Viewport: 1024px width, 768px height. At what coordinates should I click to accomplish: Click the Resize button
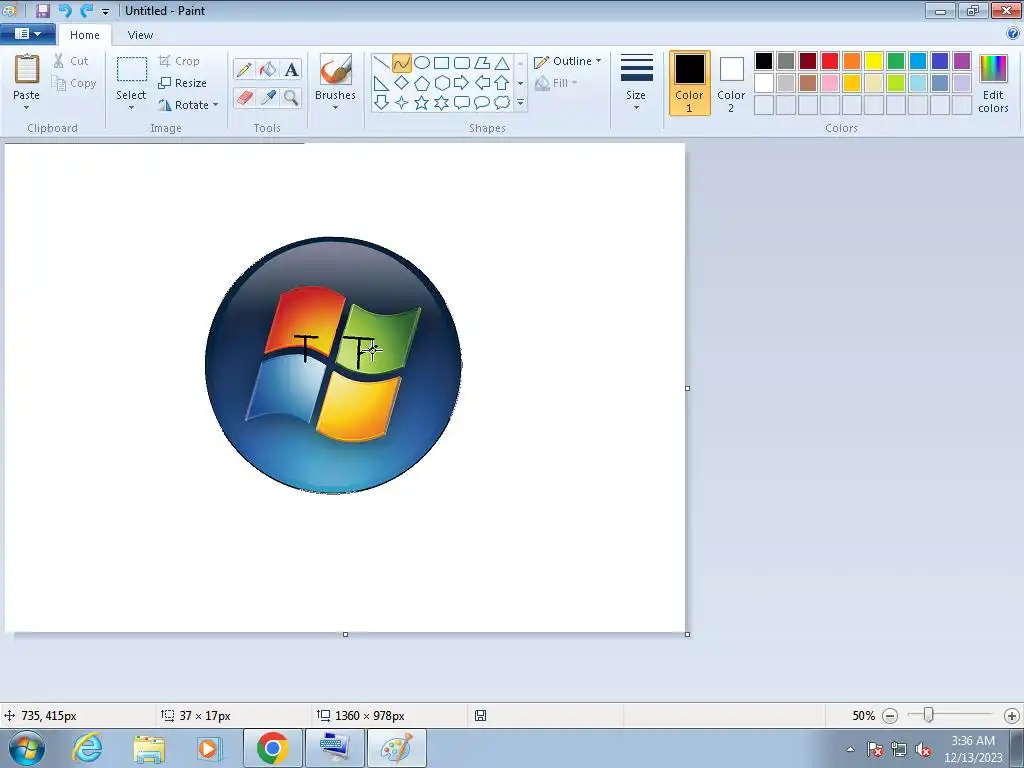tap(182, 83)
